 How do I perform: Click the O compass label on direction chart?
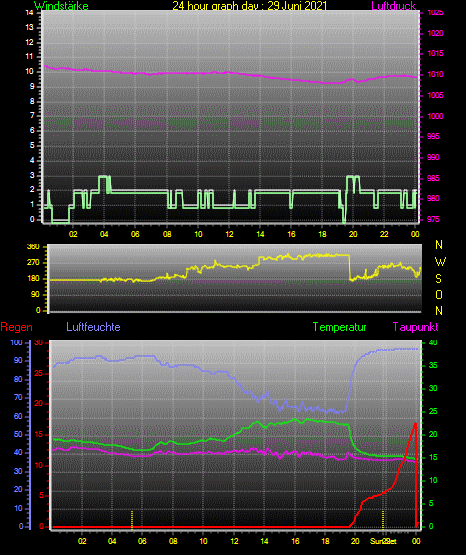click(x=439, y=295)
